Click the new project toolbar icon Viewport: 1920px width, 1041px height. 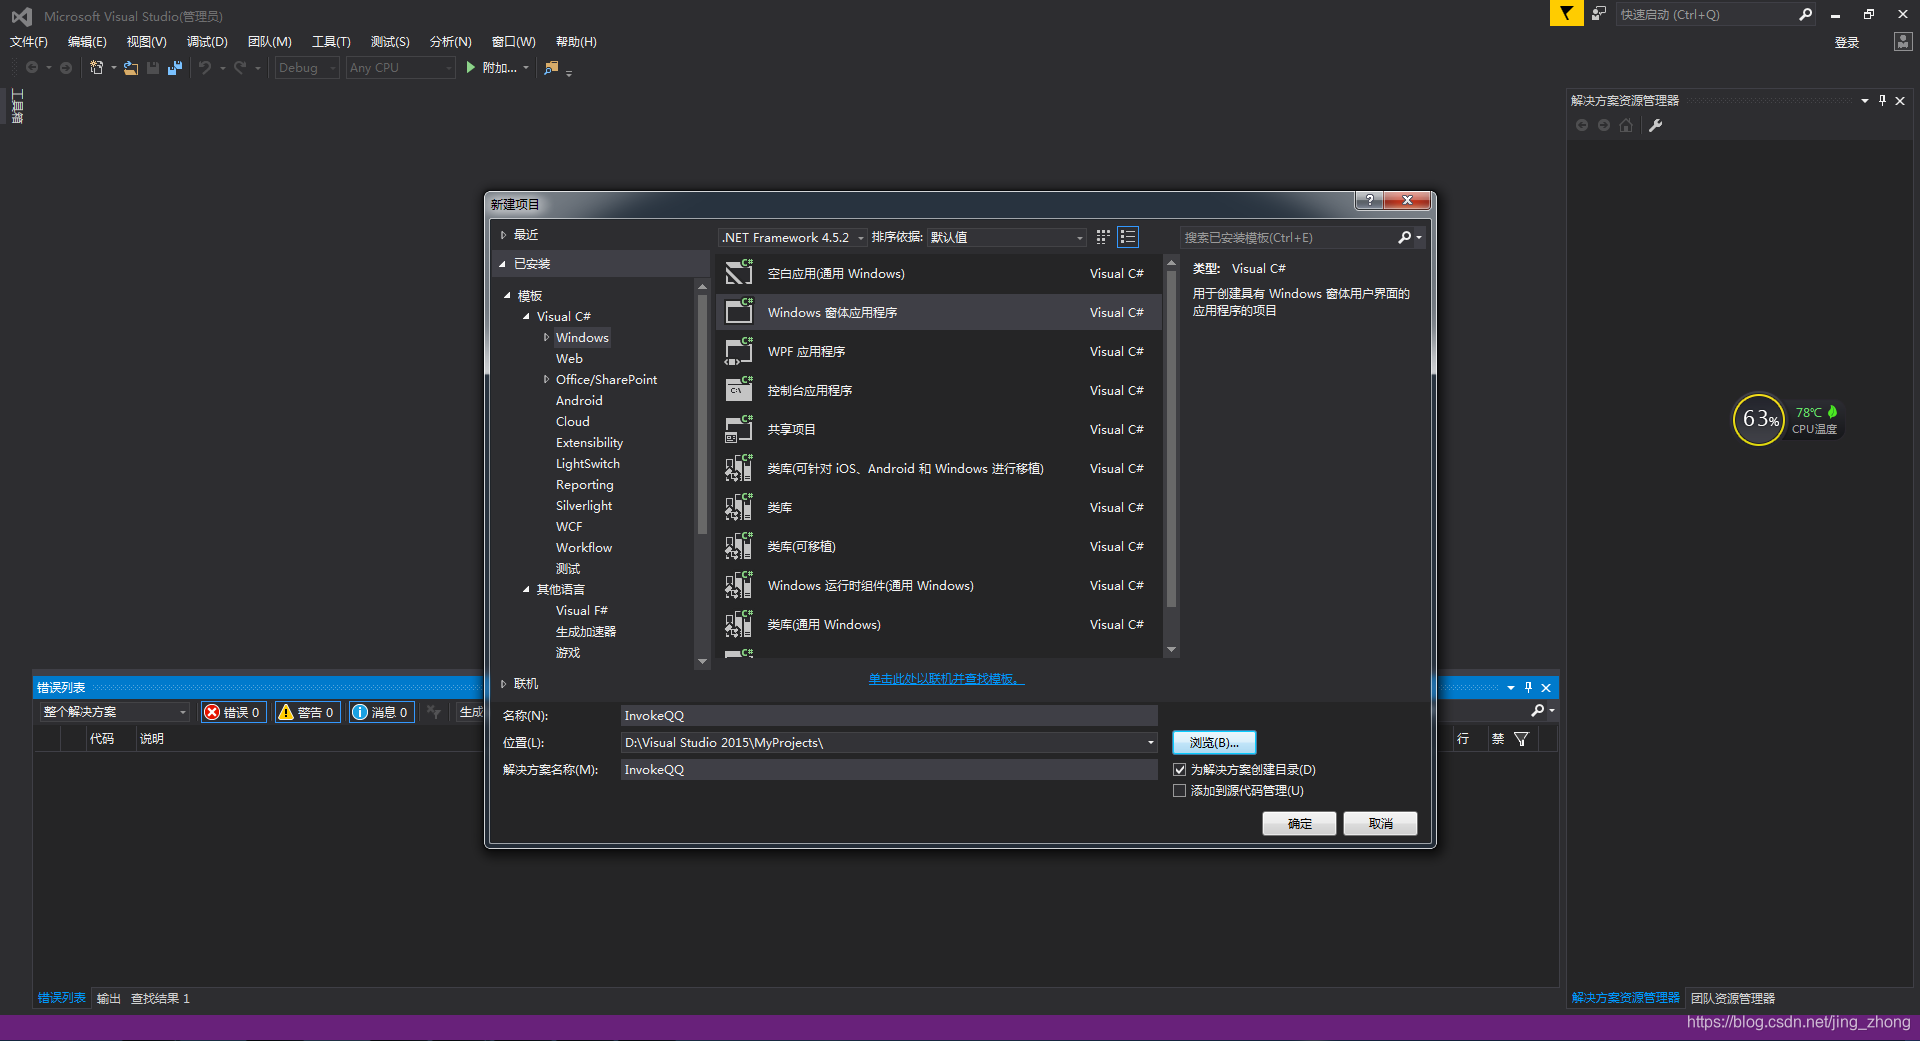(96, 68)
